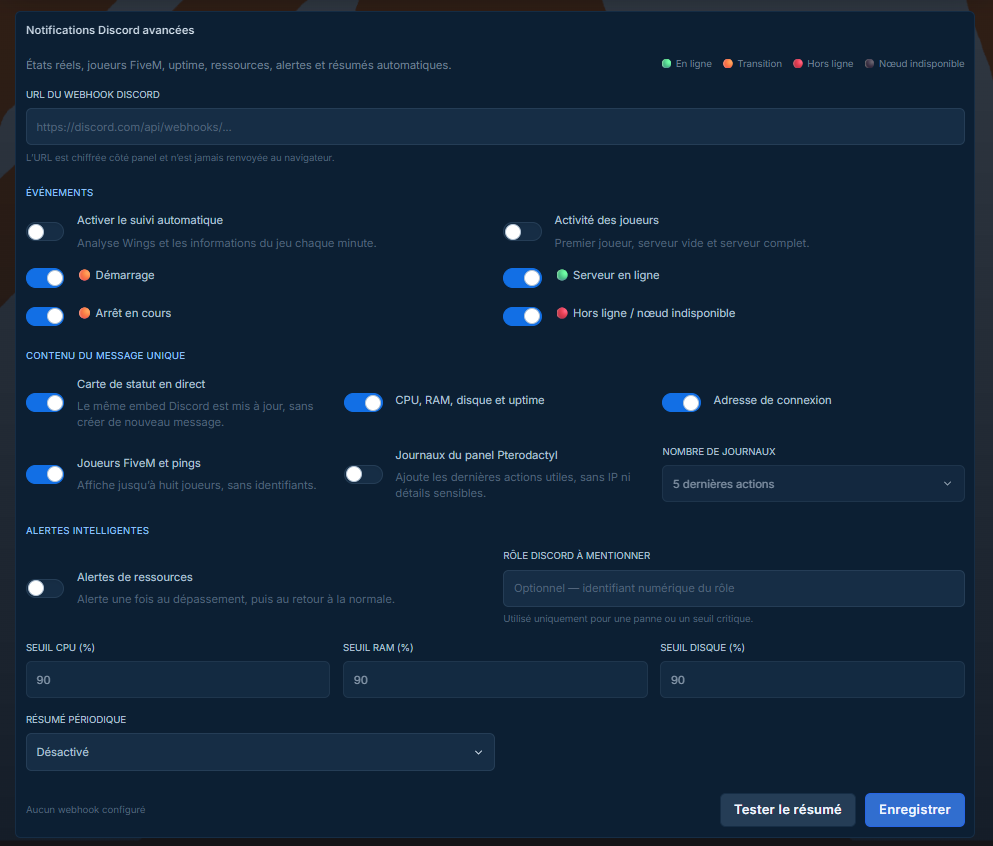
Task: Click the ALERTES INTELLIGENTES heading
Action: pos(87,531)
